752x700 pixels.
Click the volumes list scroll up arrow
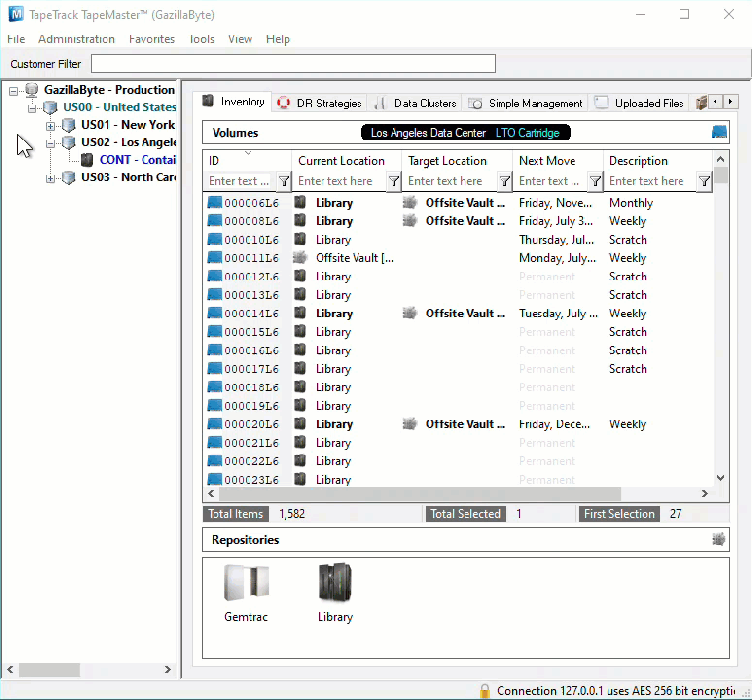[x=720, y=159]
